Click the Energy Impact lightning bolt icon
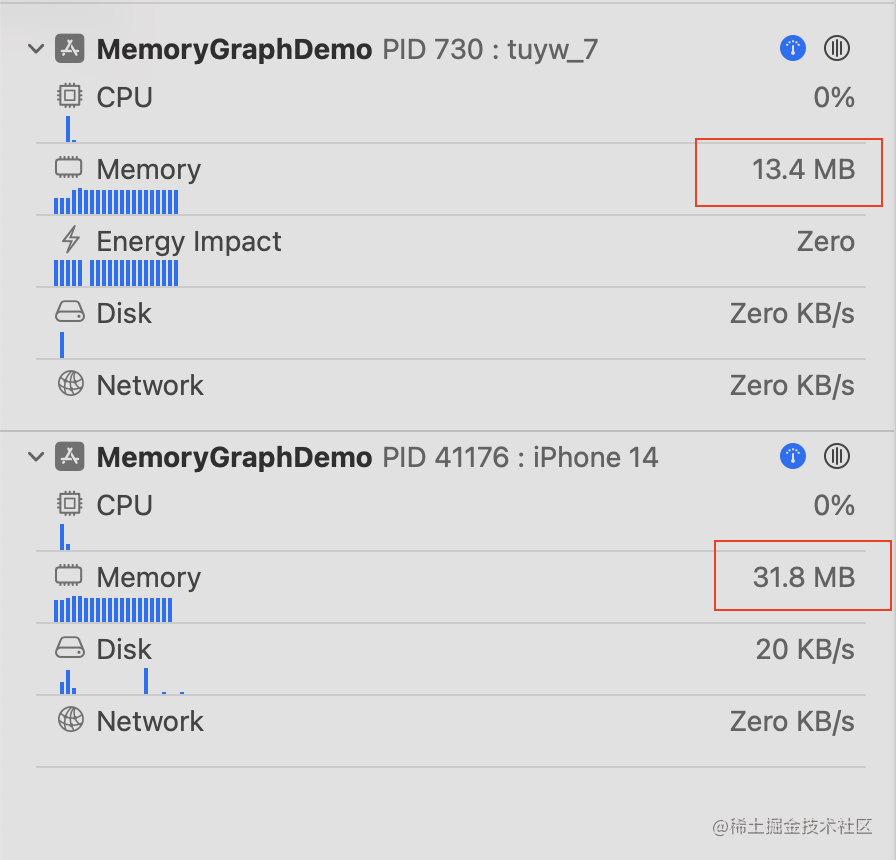 click(70, 240)
